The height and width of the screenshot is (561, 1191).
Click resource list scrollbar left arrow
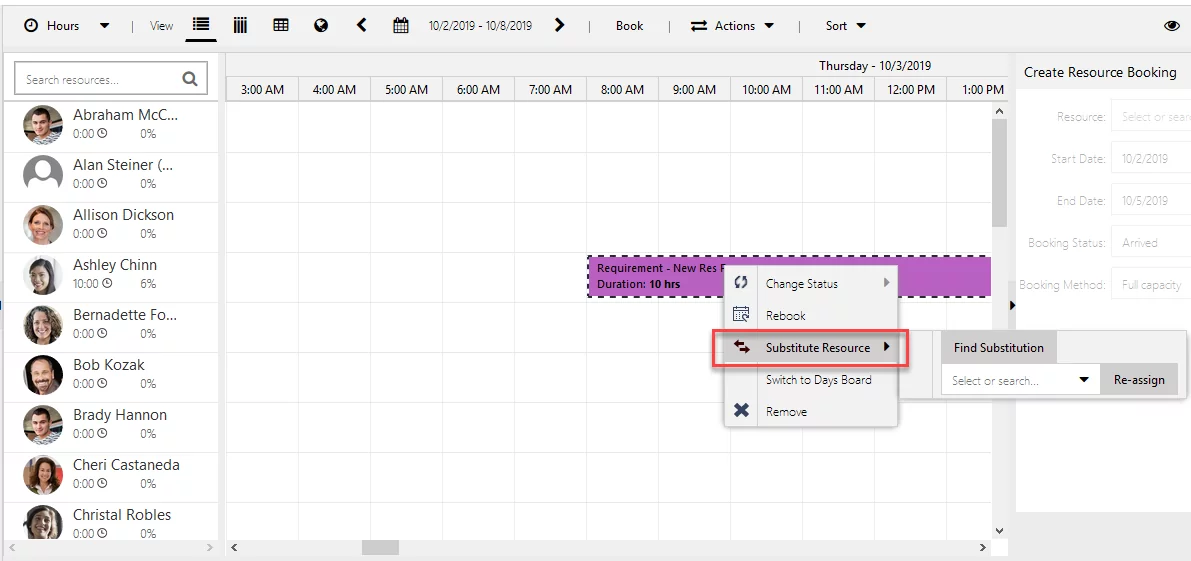tap(11, 547)
